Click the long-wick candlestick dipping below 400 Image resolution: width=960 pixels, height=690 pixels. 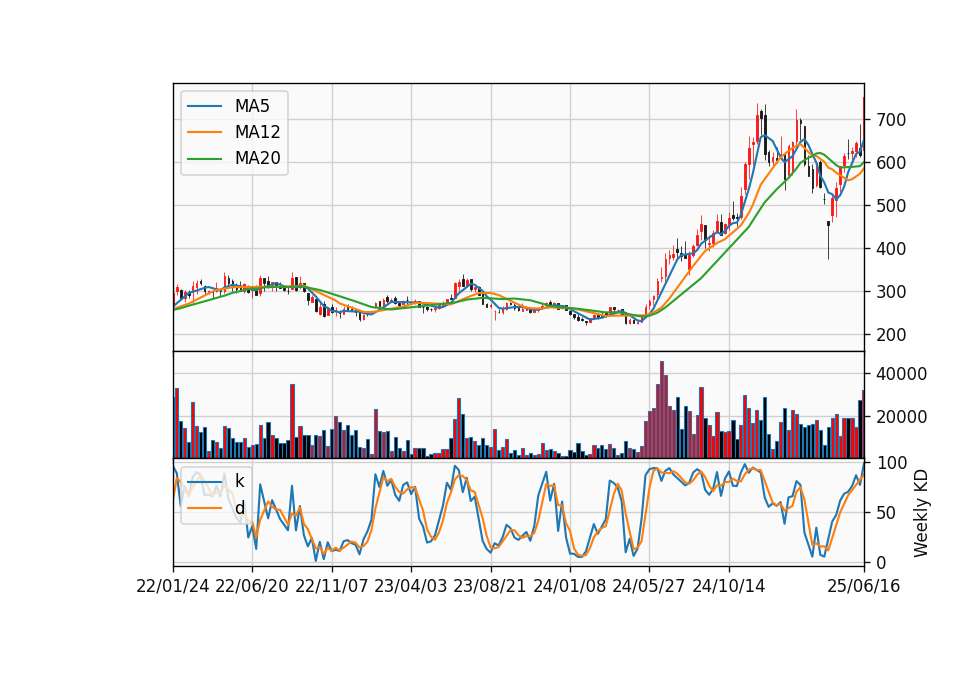[x=828, y=240]
